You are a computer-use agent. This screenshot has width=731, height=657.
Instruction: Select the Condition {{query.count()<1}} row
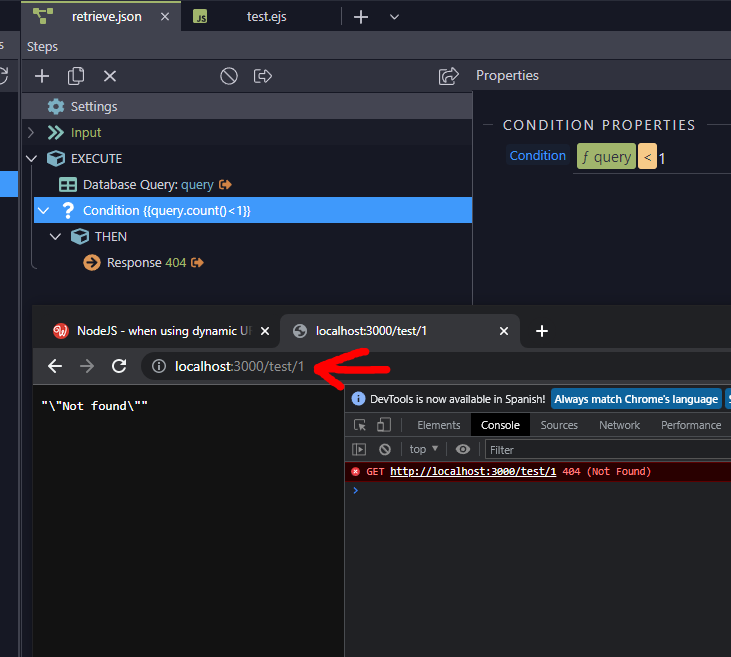tap(253, 210)
